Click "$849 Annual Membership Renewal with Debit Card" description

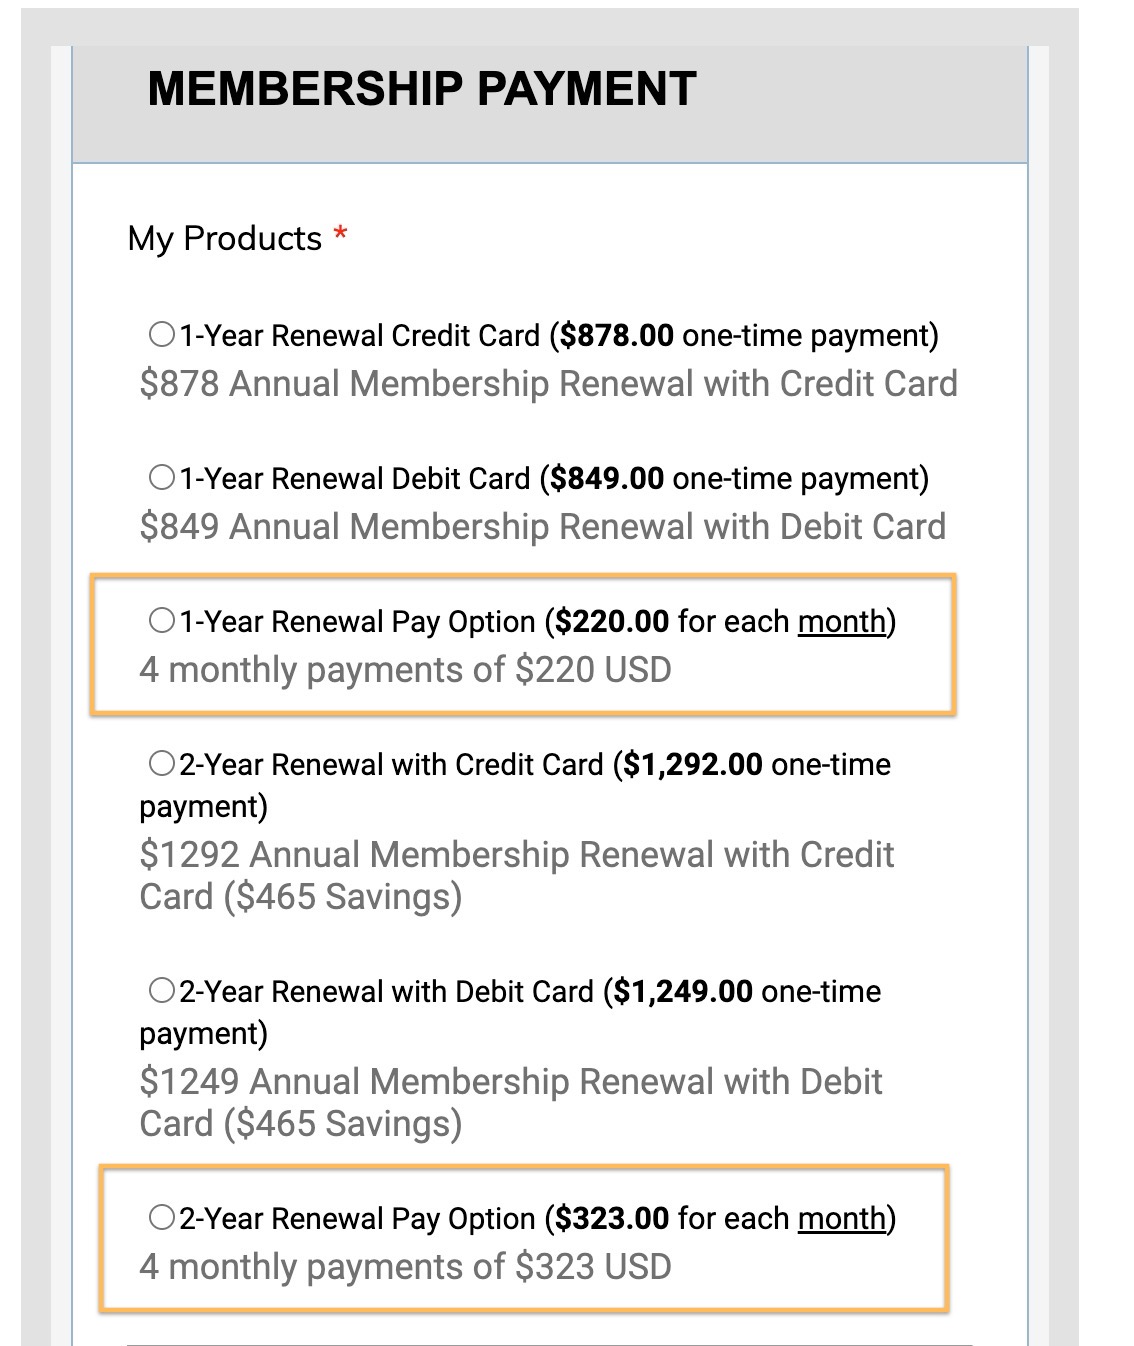pyautogui.click(x=542, y=527)
